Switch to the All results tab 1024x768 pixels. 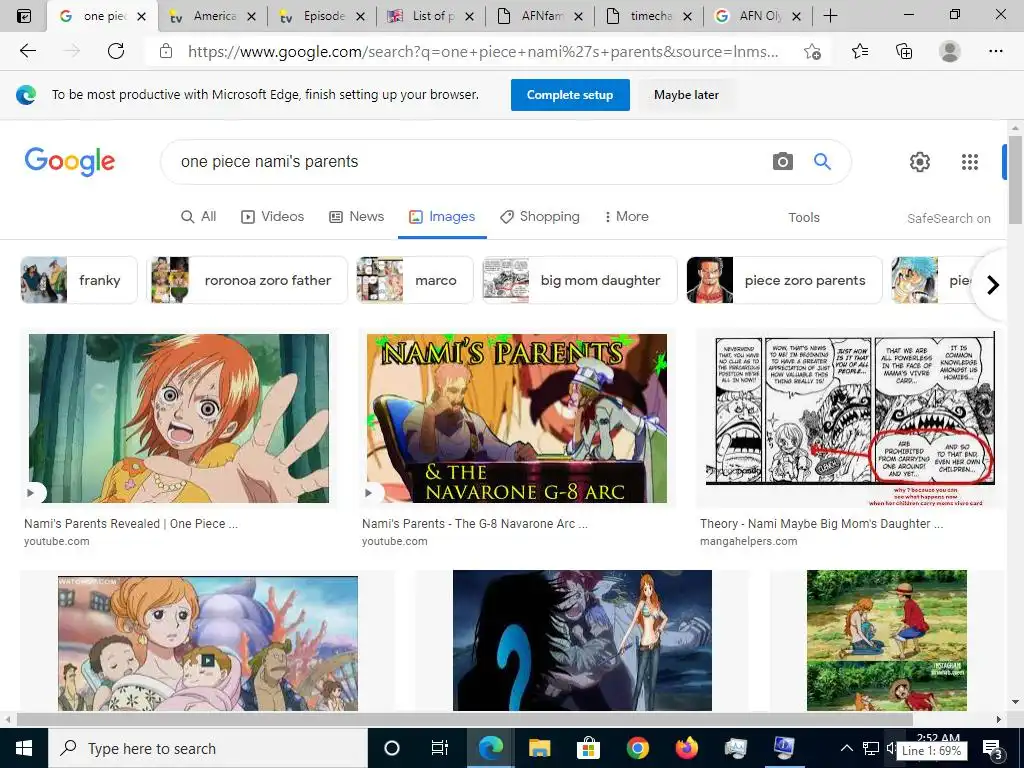pos(198,217)
